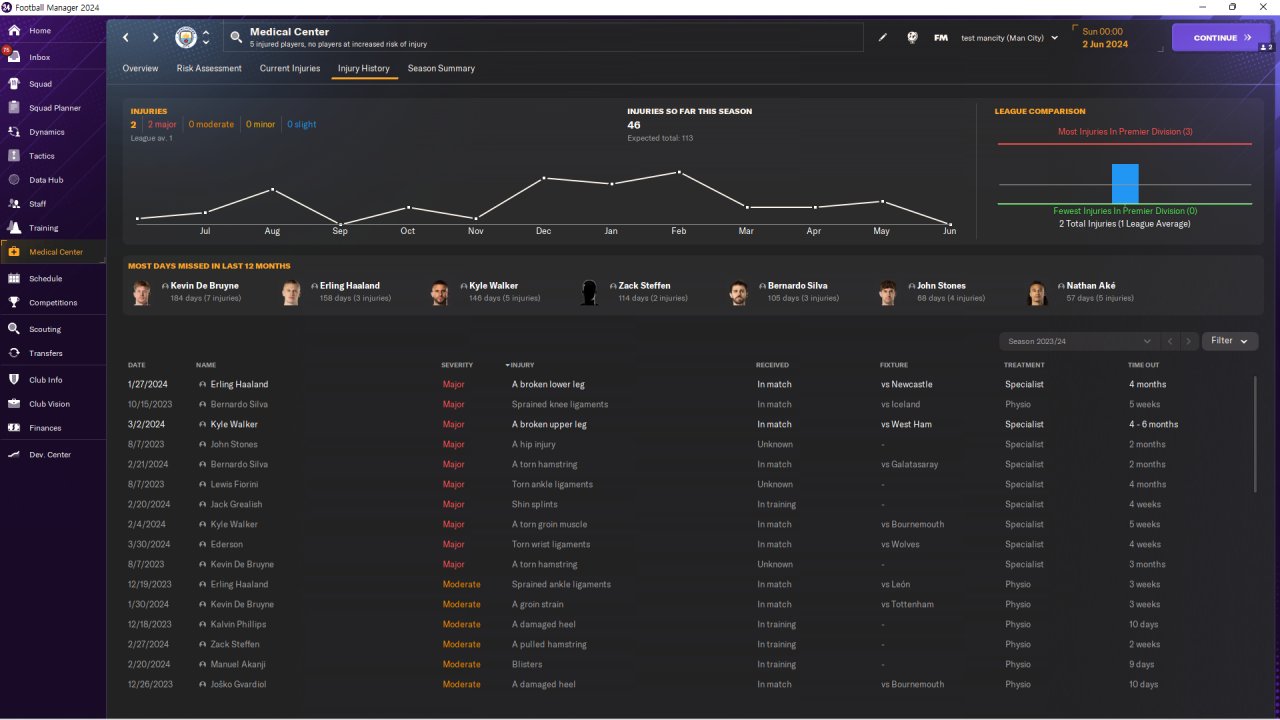Open Jack Grealish in the Shin splints row

tap(236, 504)
